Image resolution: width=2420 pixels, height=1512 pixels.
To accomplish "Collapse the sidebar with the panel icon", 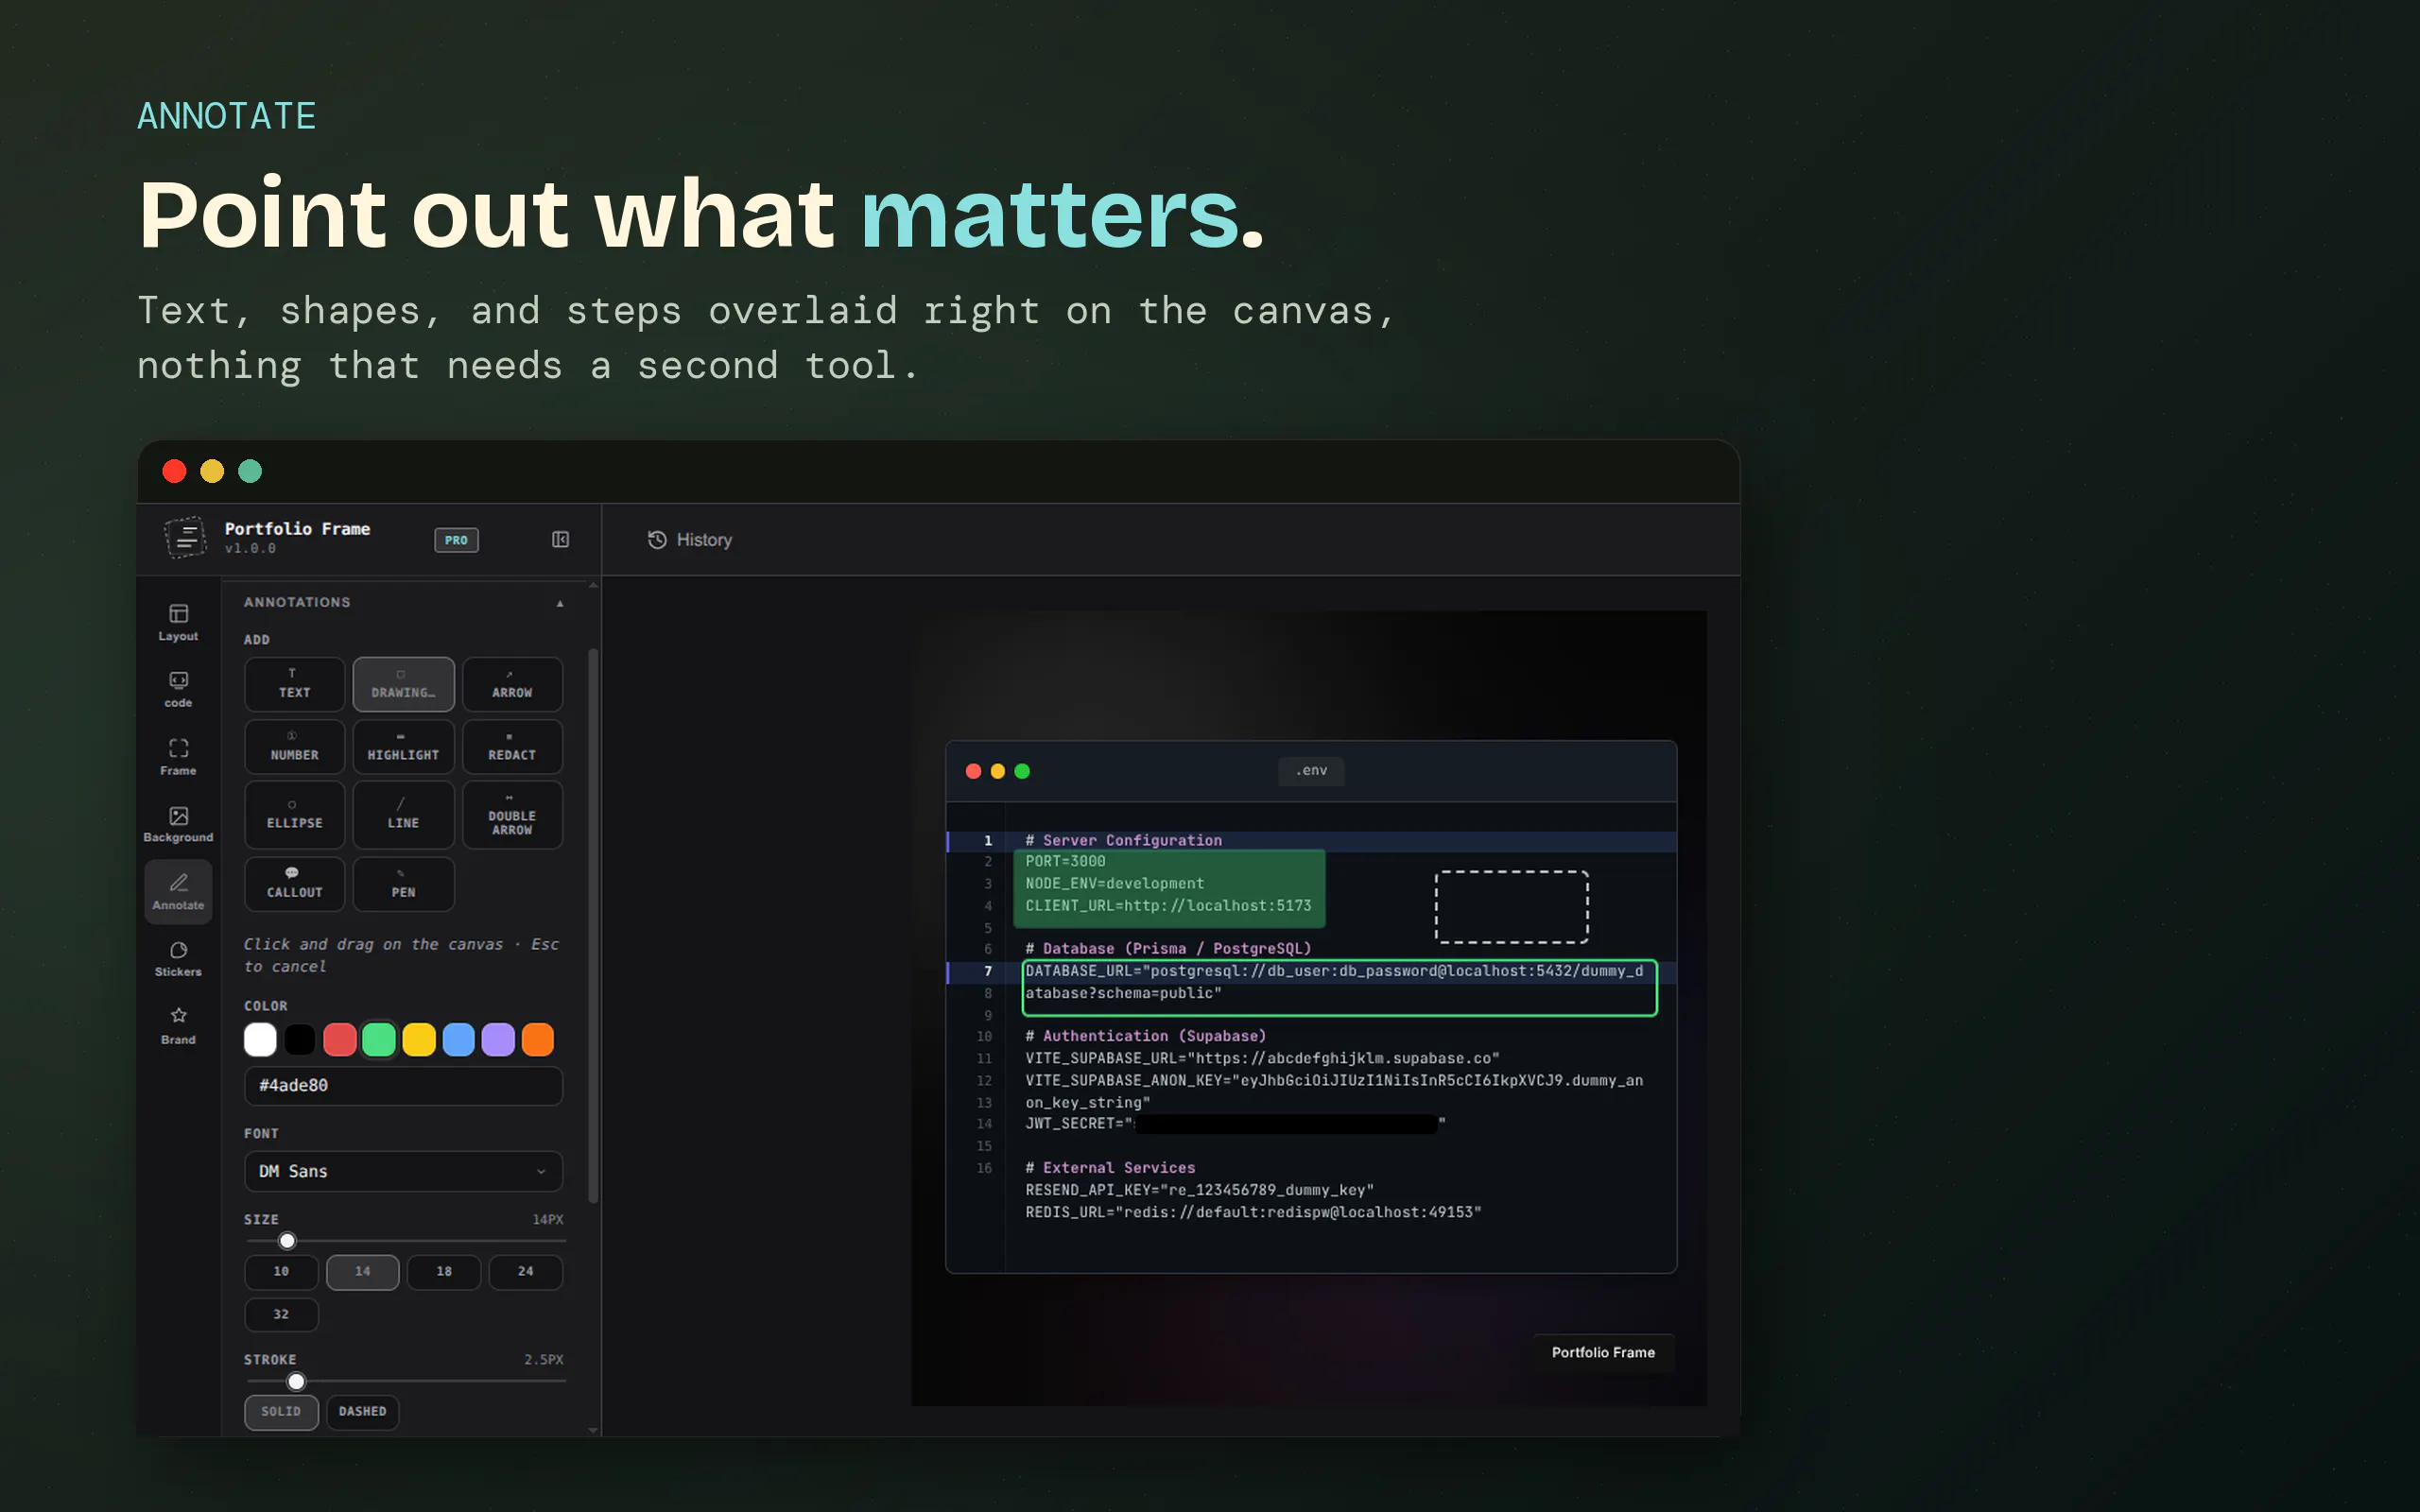I will [560, 540].
